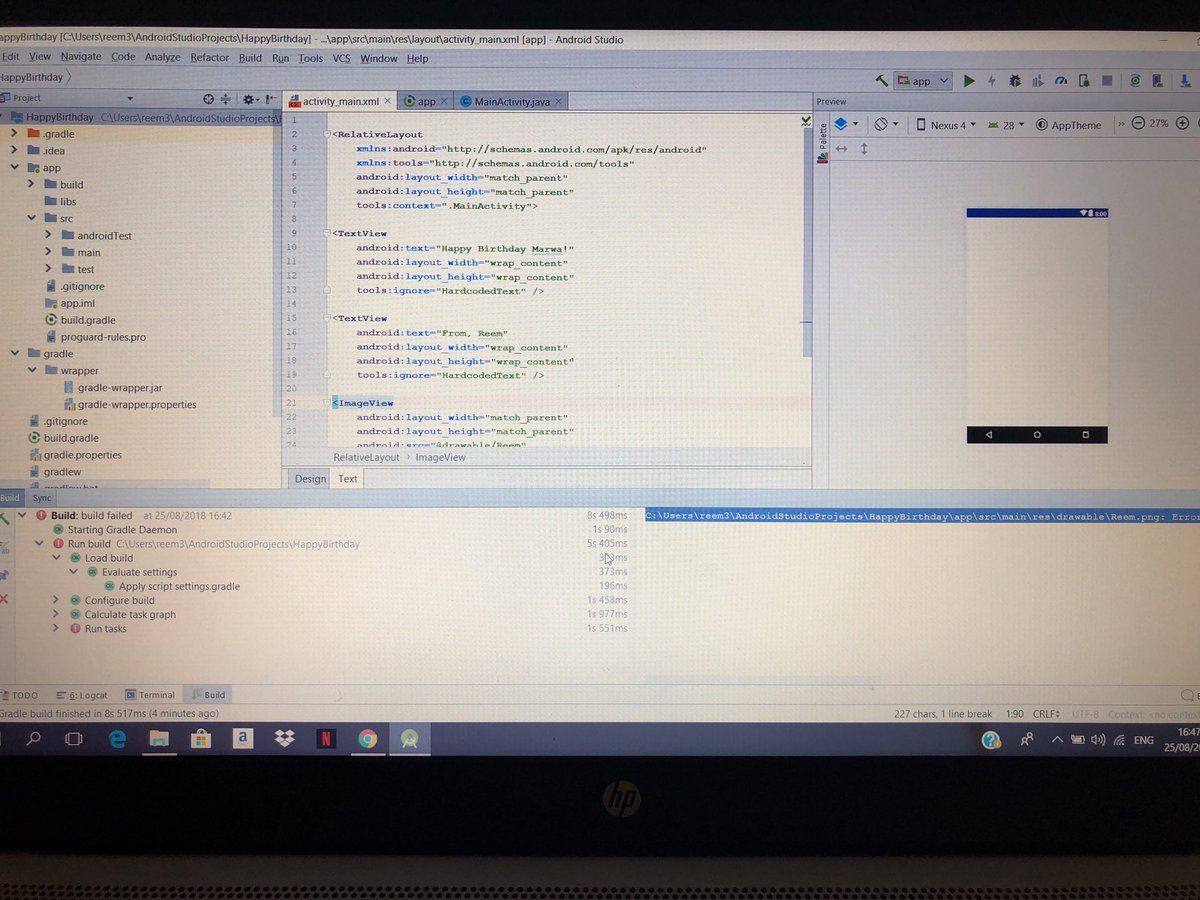
Task: Click vertical expand arrows in preview toolbar
Action: click(x=864, y=149)
